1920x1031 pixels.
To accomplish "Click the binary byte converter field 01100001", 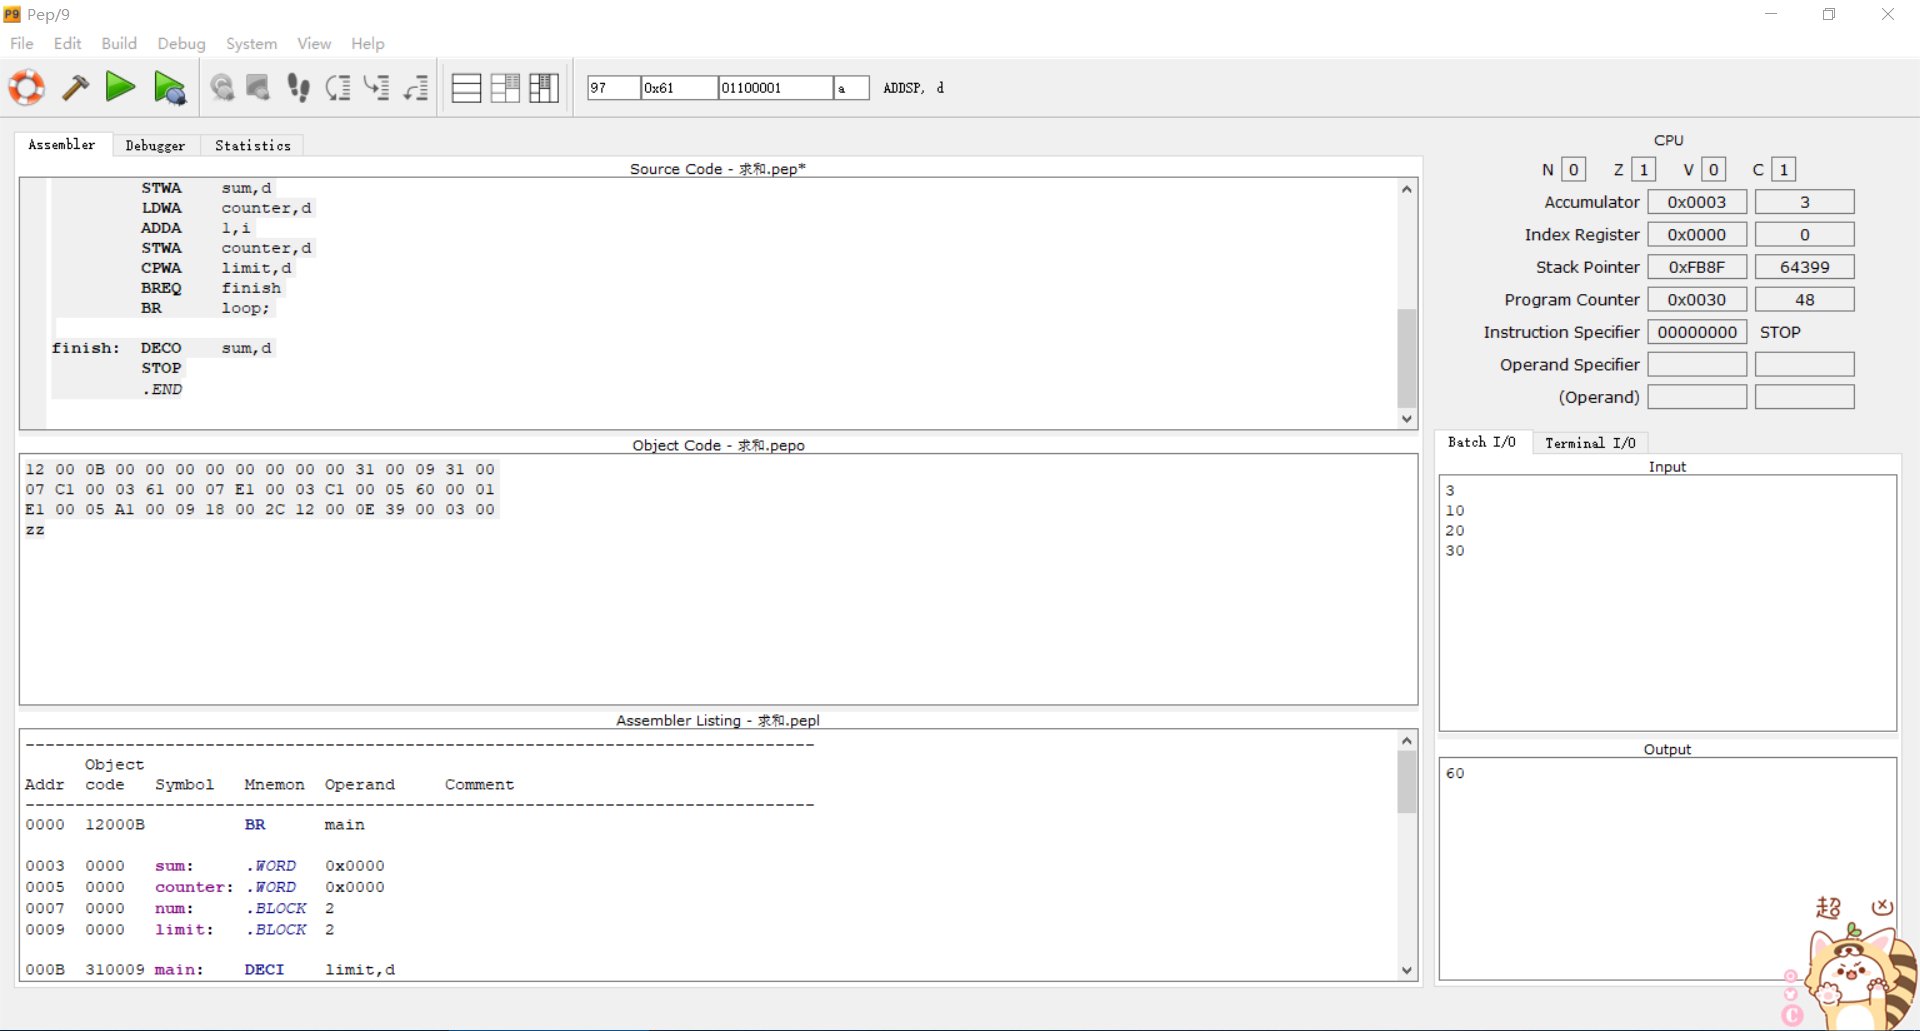I will (776, 88).
